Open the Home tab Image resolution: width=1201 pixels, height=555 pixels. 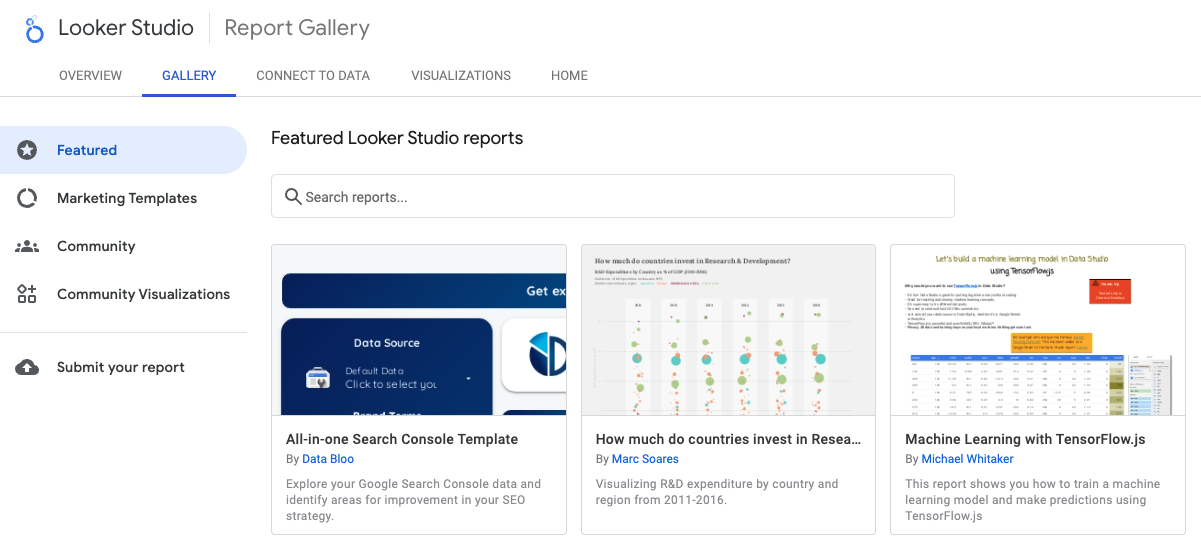click(569, 76)
